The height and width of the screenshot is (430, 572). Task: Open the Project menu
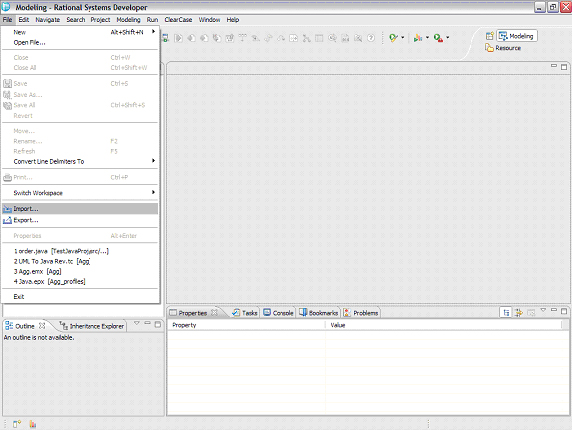(x=100, y=20)
